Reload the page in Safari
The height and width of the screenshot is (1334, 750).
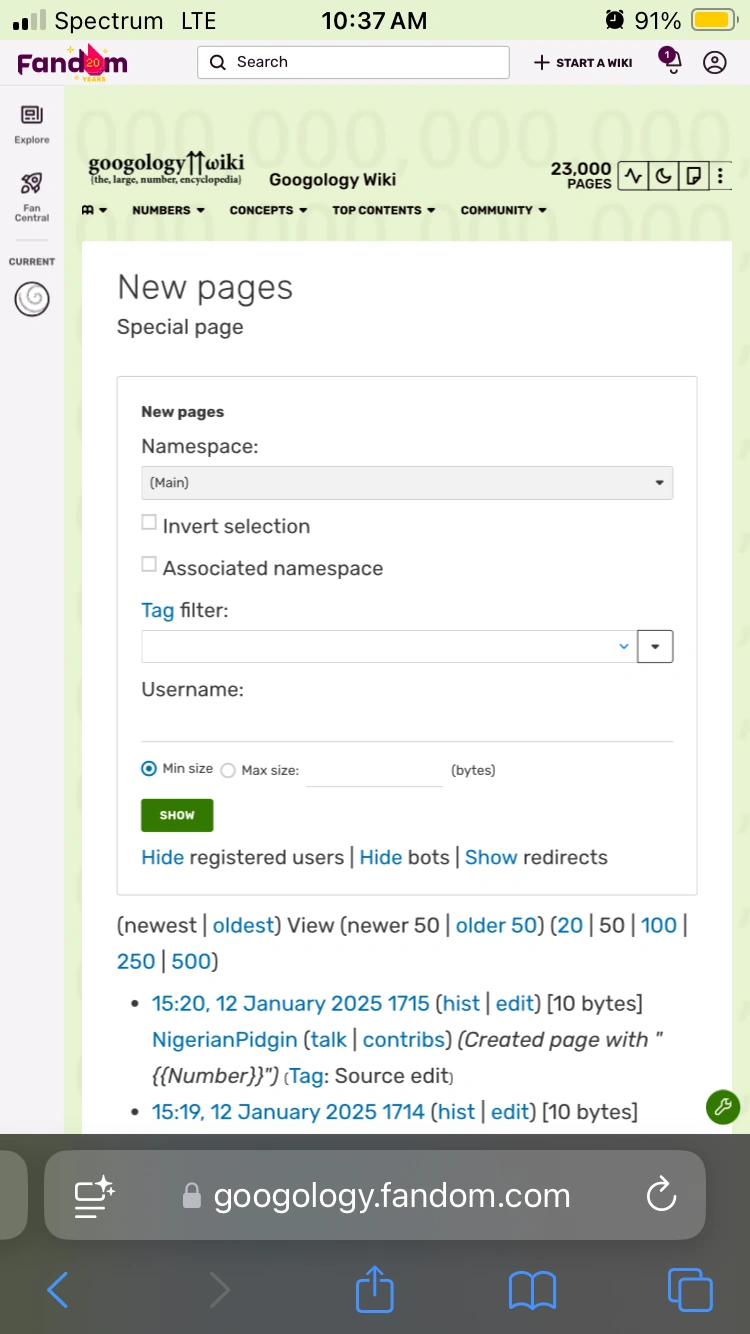pos(661,1195)
